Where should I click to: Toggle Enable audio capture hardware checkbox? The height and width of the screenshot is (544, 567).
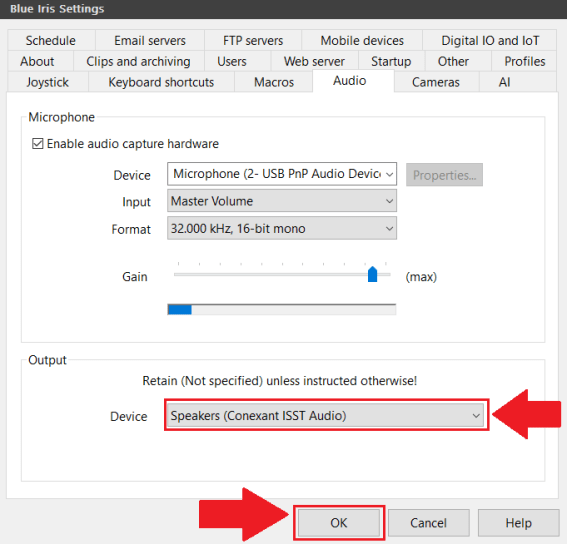coord(38,144)
